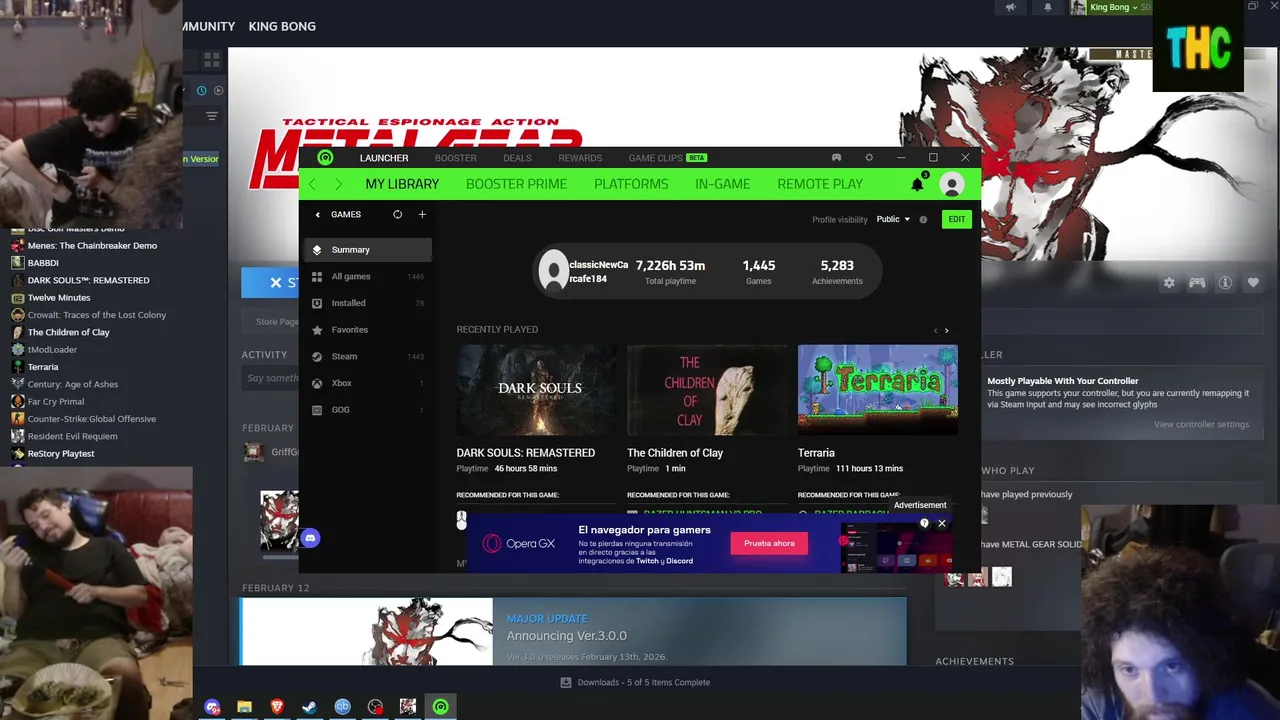Switch to the DEALS tab
Image resolution: width=1280 pixels, height=720 pixels.
tap(517, 158)
